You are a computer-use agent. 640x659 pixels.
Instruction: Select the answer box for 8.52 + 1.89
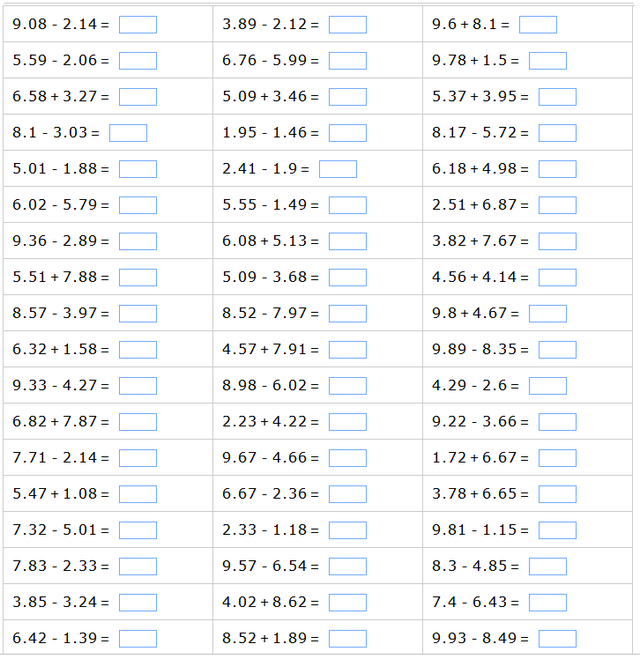coord(348,639)
